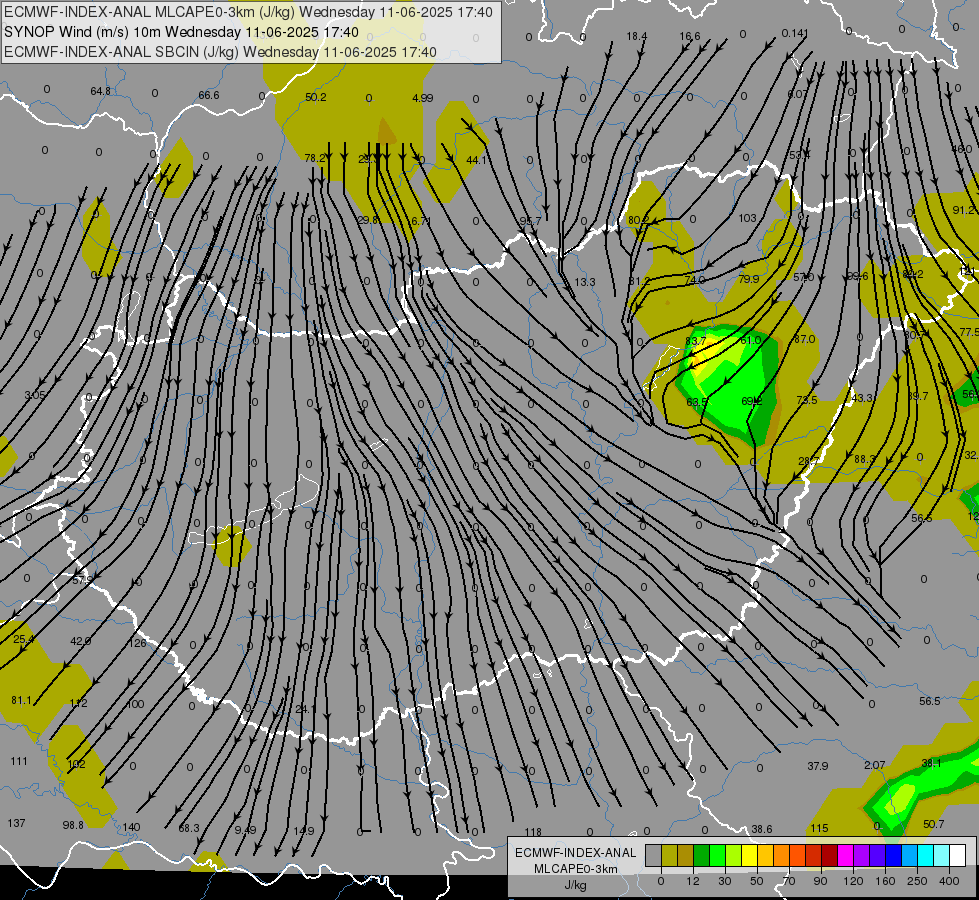
Task: Select the magenta legend swatch
Action: click(x=845, y=856)
